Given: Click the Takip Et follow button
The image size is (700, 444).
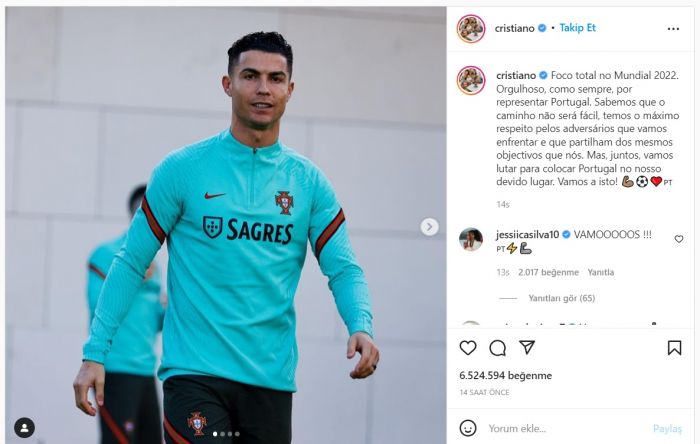Looking at the screenshot, I should coord(578,28).
